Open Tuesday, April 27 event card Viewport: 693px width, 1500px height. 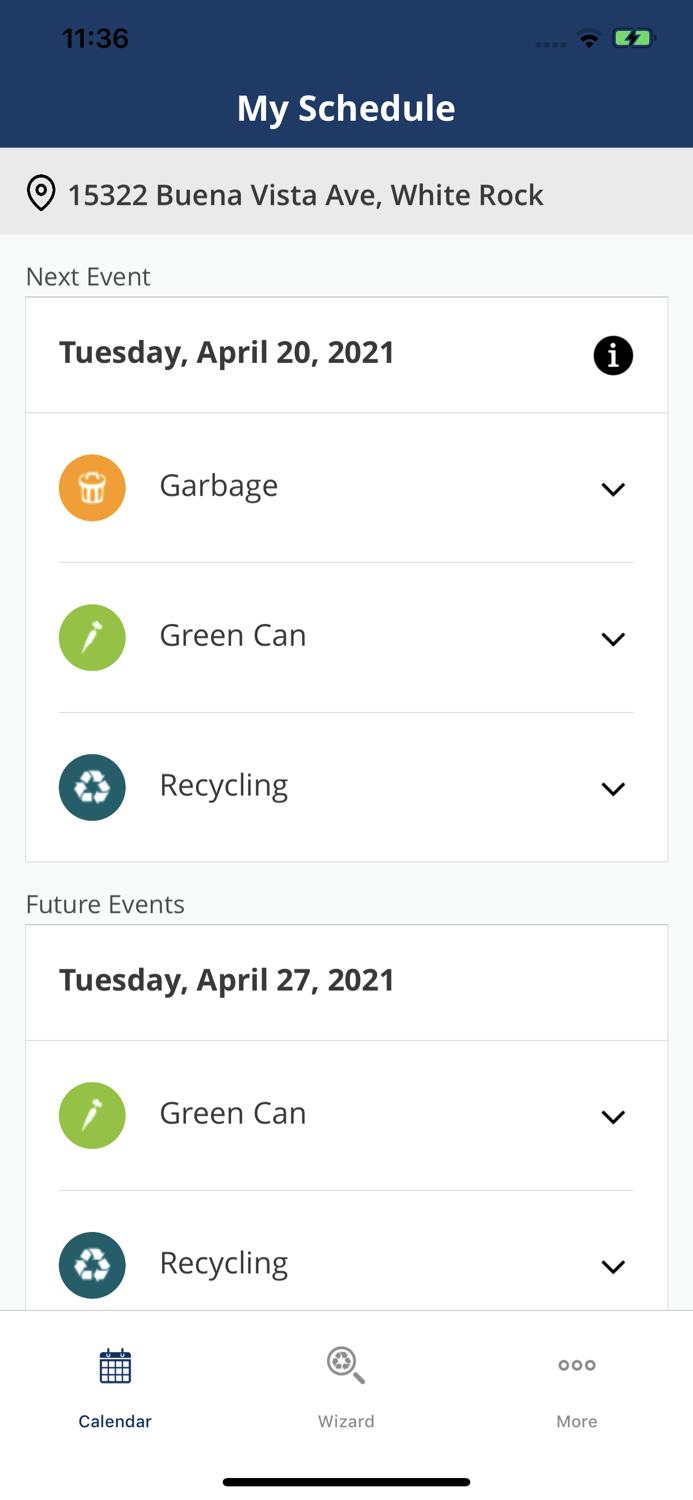tap(227, 980)
